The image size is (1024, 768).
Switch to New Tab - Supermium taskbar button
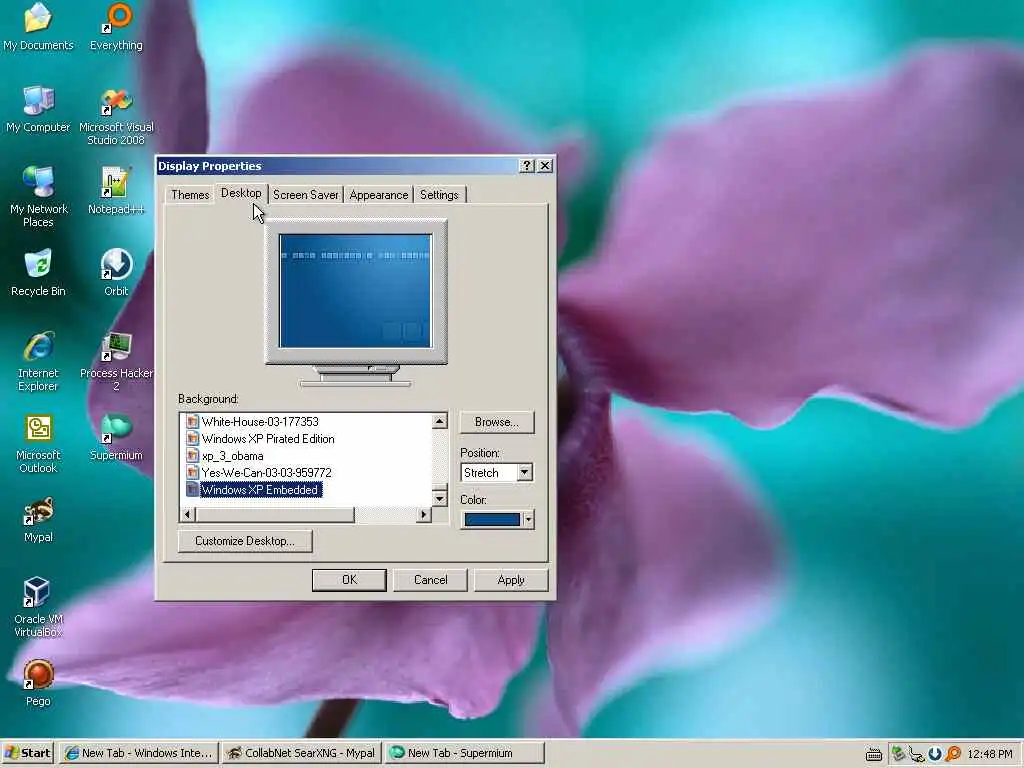464,753
